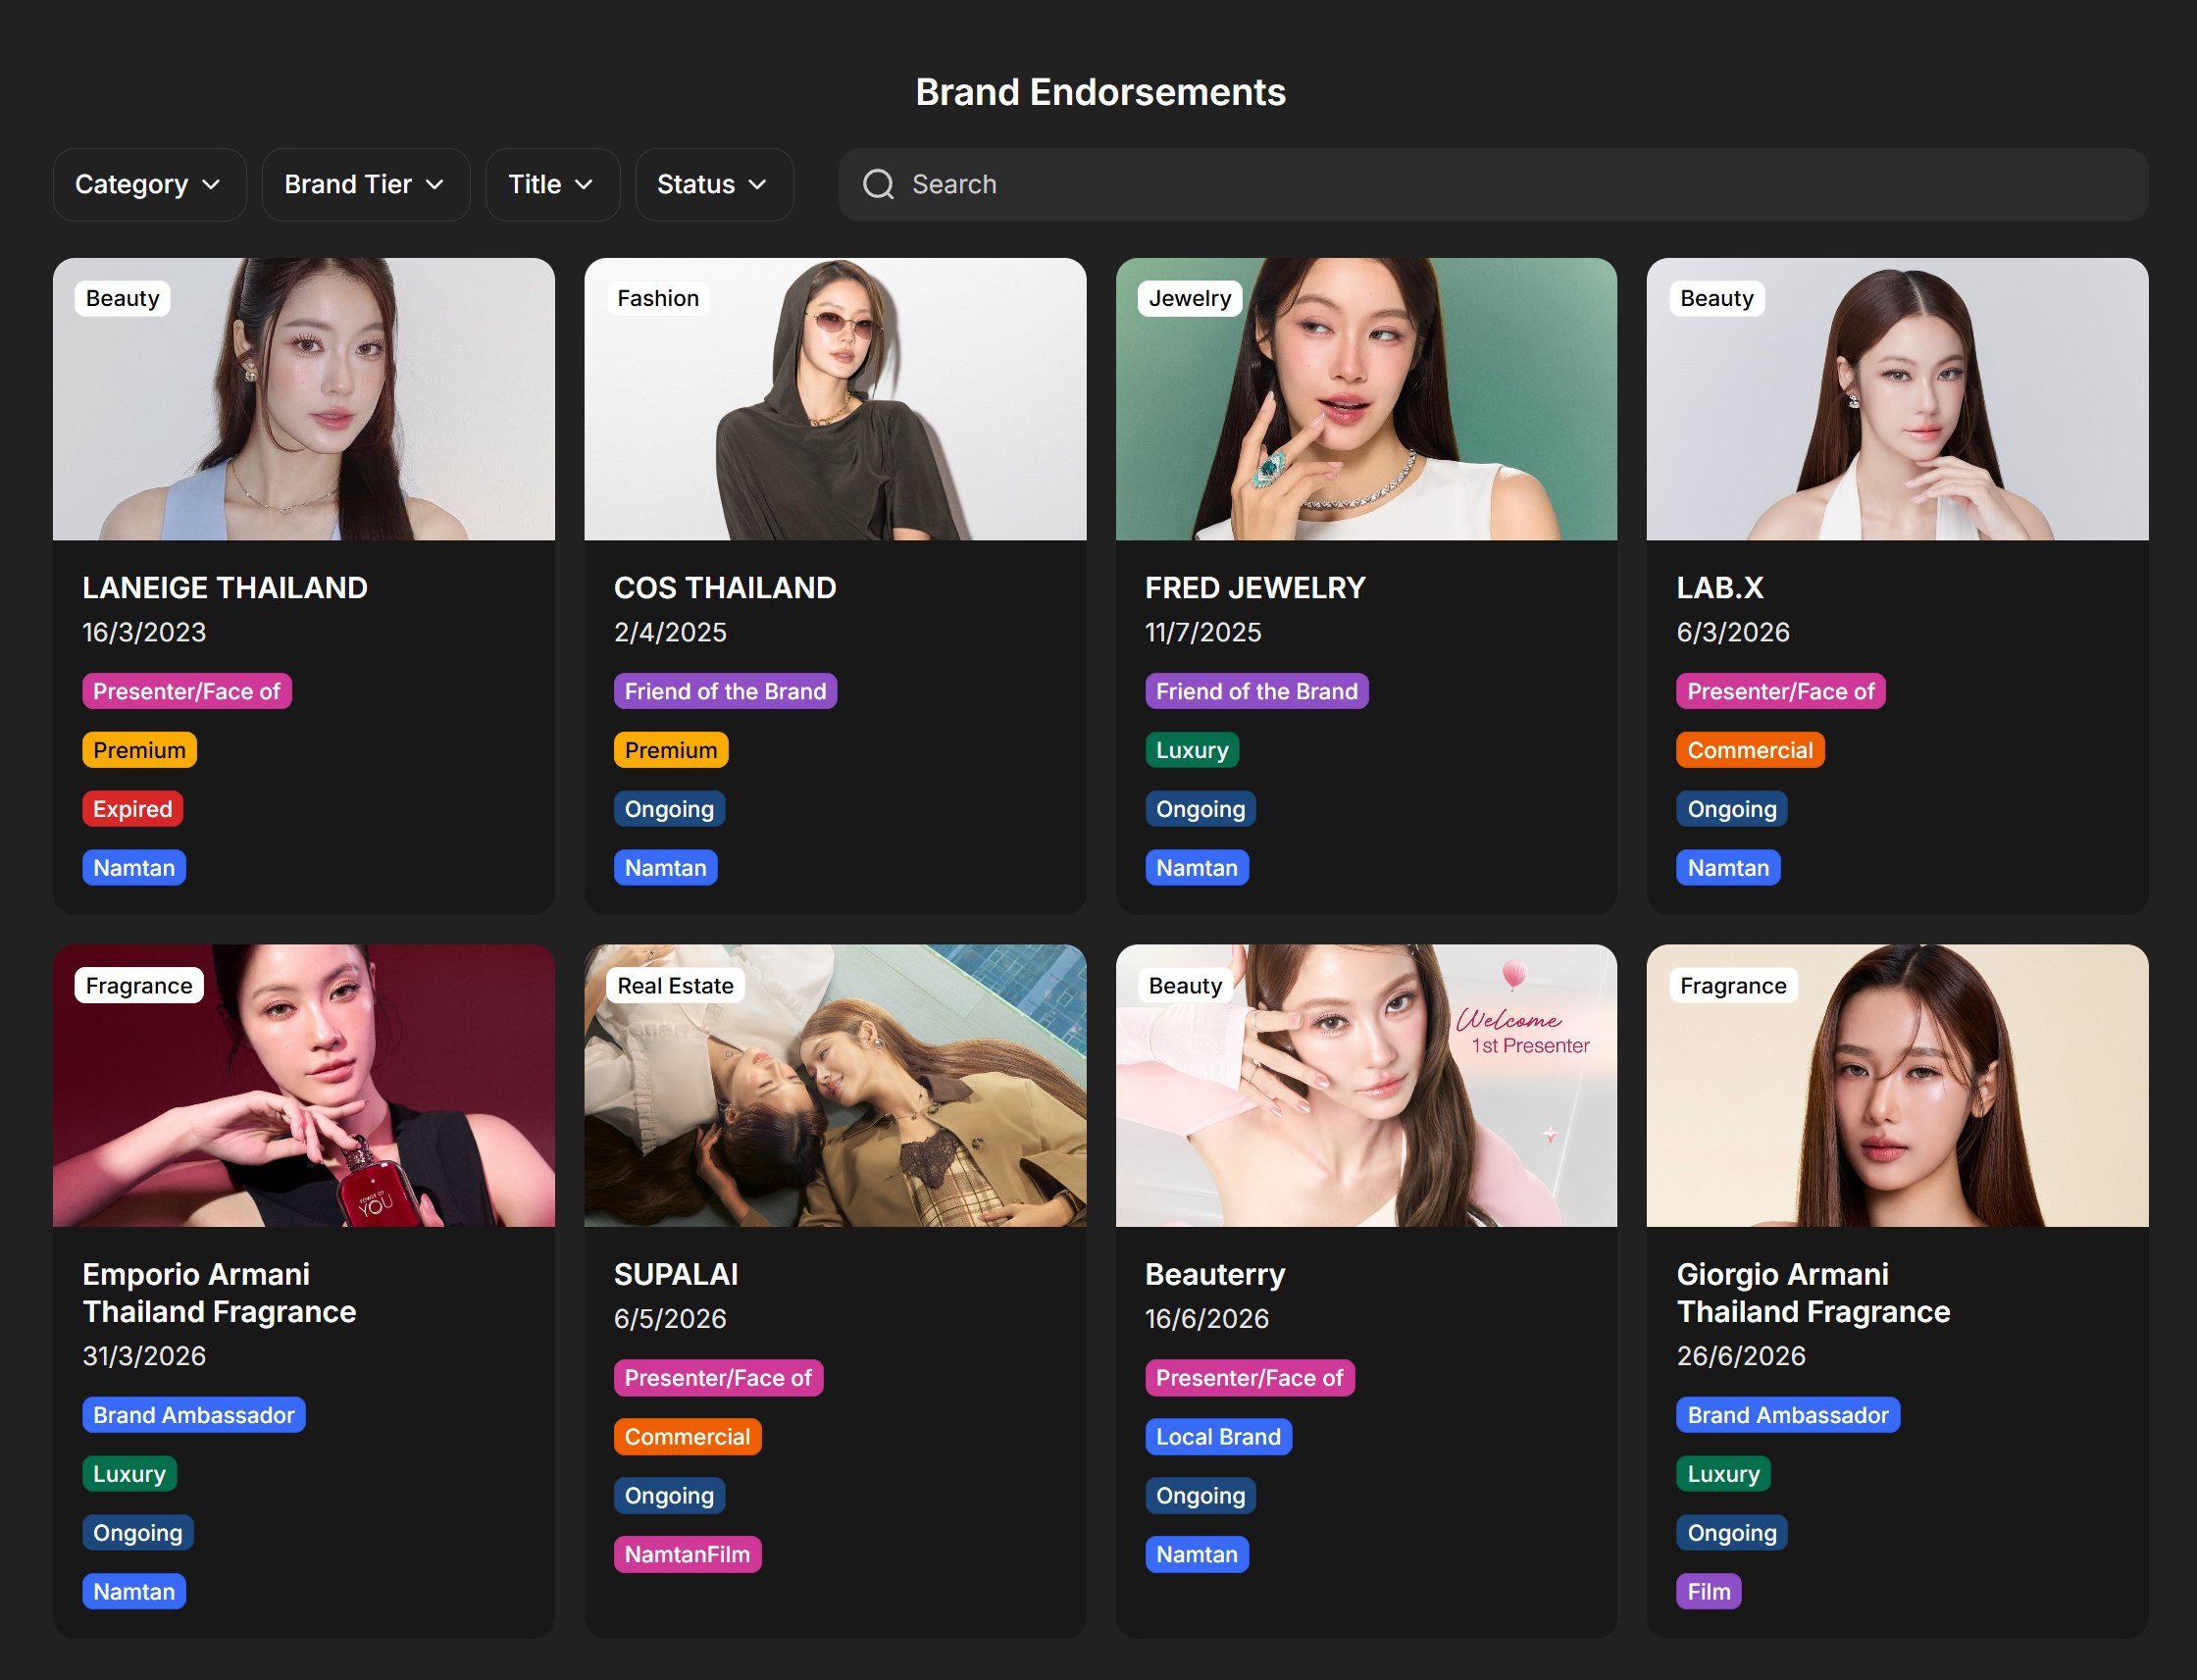
Task: Select the Film tag on Giorgio Armani
Action: pyautogui.click(x=1709, y=1592)
